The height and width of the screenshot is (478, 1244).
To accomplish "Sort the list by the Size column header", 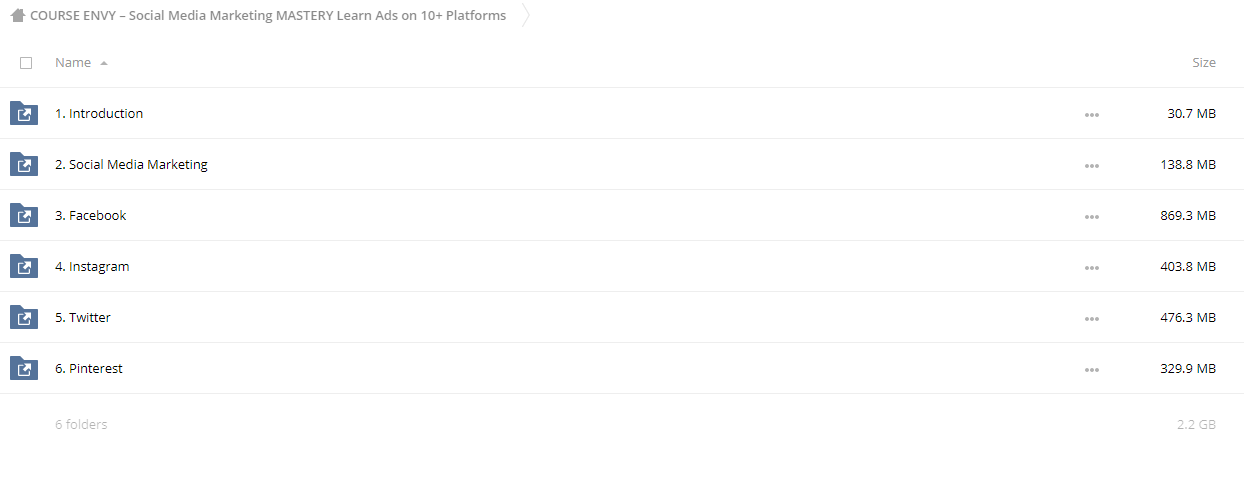I will tap(1204, 62).
